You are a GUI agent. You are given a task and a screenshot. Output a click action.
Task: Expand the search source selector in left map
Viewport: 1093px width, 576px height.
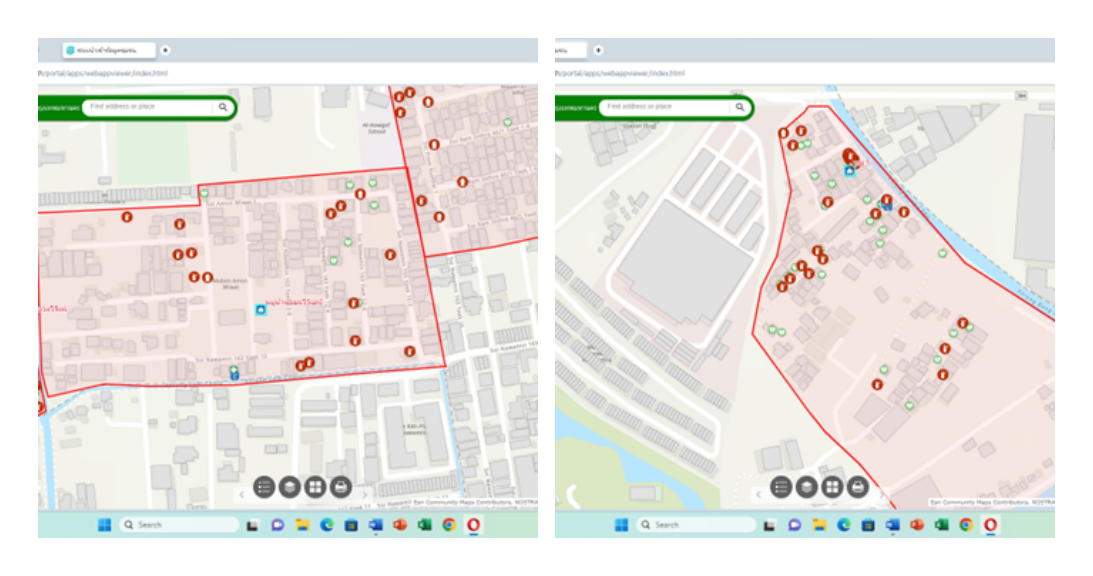58,106
